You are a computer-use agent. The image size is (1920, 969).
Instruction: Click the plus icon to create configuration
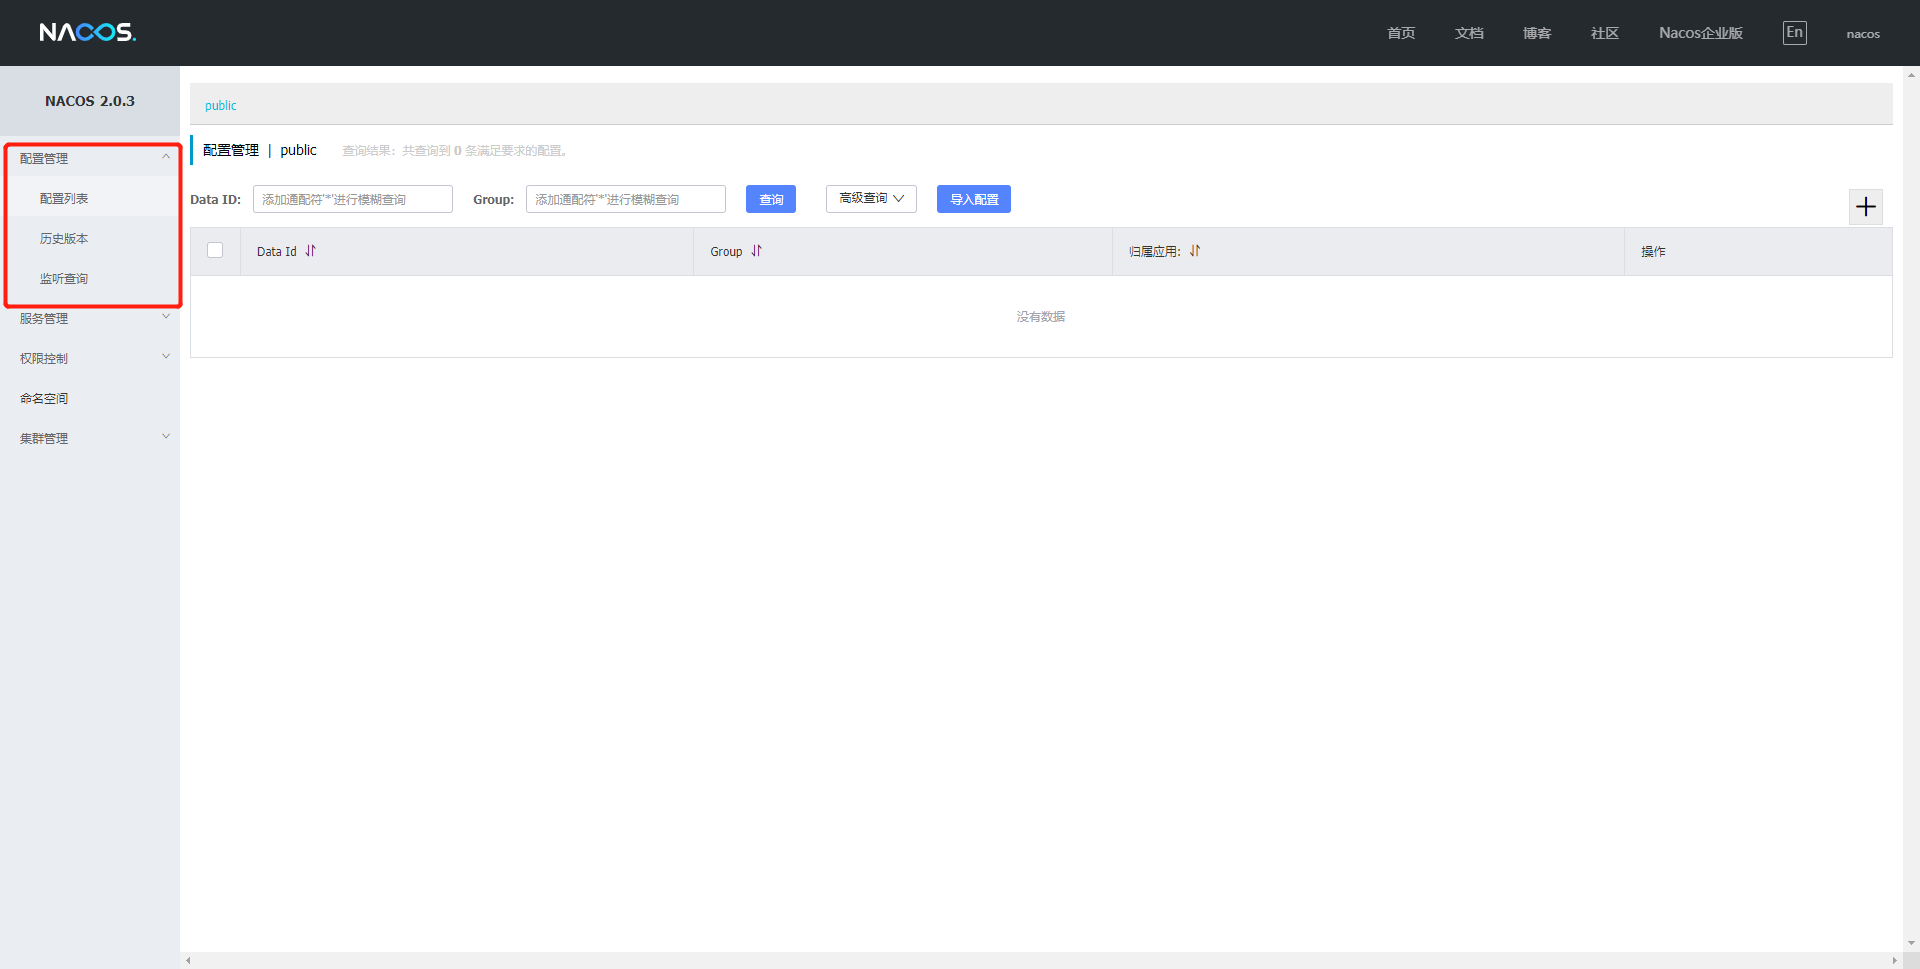pyautogui.click(x=1866, y=207)
